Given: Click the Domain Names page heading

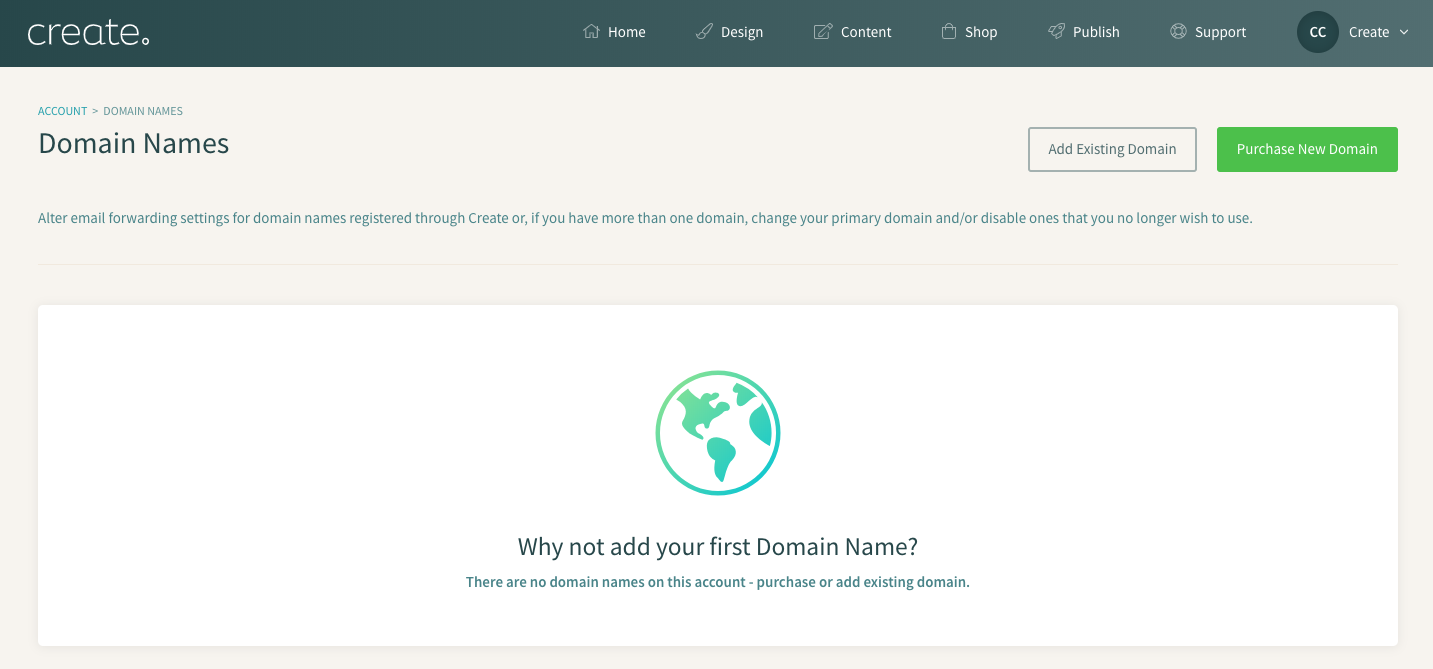Looking at the screenshot, I should (134, 144).
